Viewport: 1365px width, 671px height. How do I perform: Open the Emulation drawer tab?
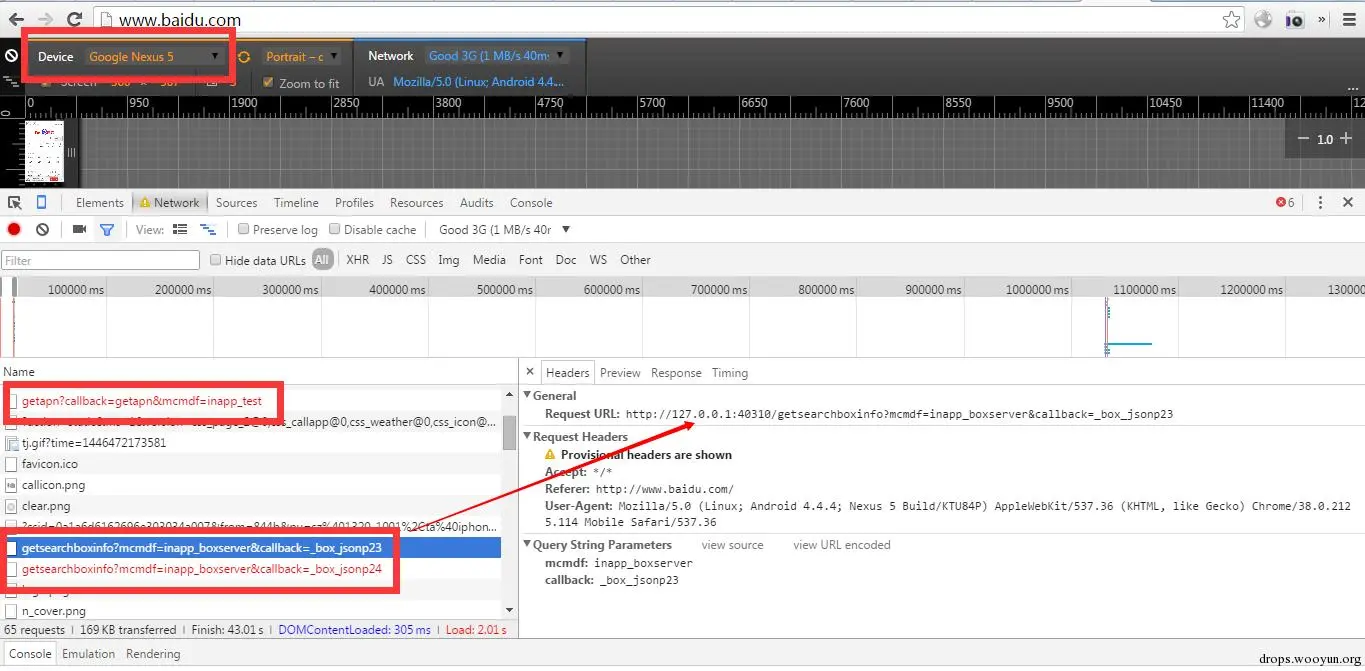tap(89, 654)
